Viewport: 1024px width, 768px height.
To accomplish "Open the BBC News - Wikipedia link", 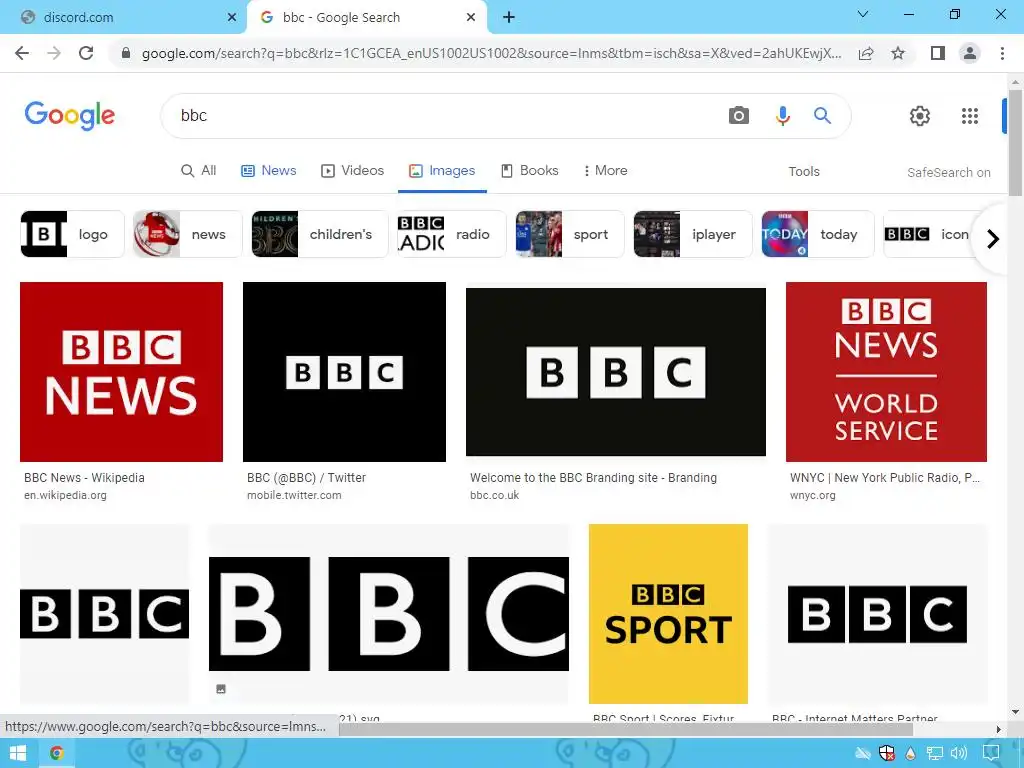I will click(x=84, y=477).
